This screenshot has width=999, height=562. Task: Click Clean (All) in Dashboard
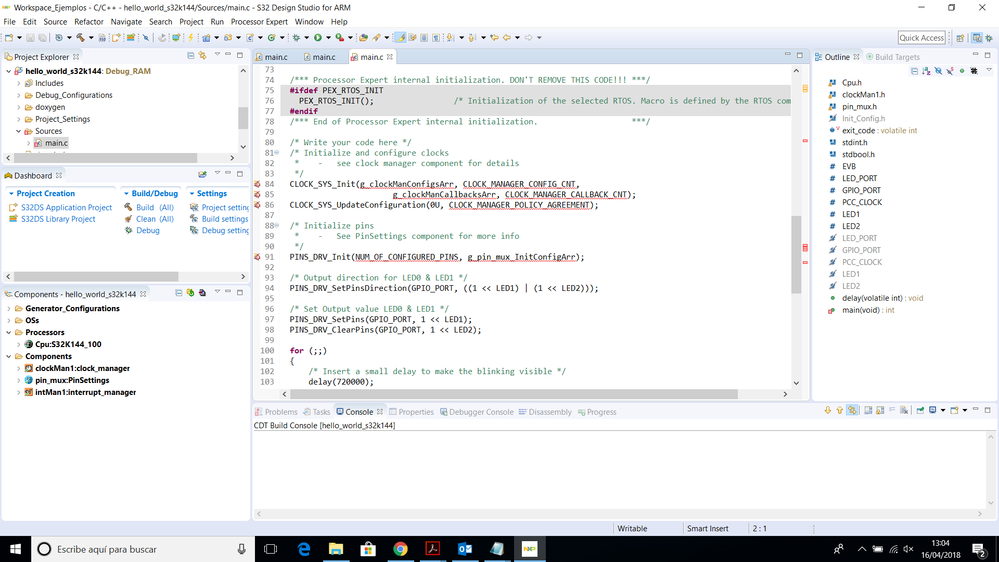[x=155, y=219]
